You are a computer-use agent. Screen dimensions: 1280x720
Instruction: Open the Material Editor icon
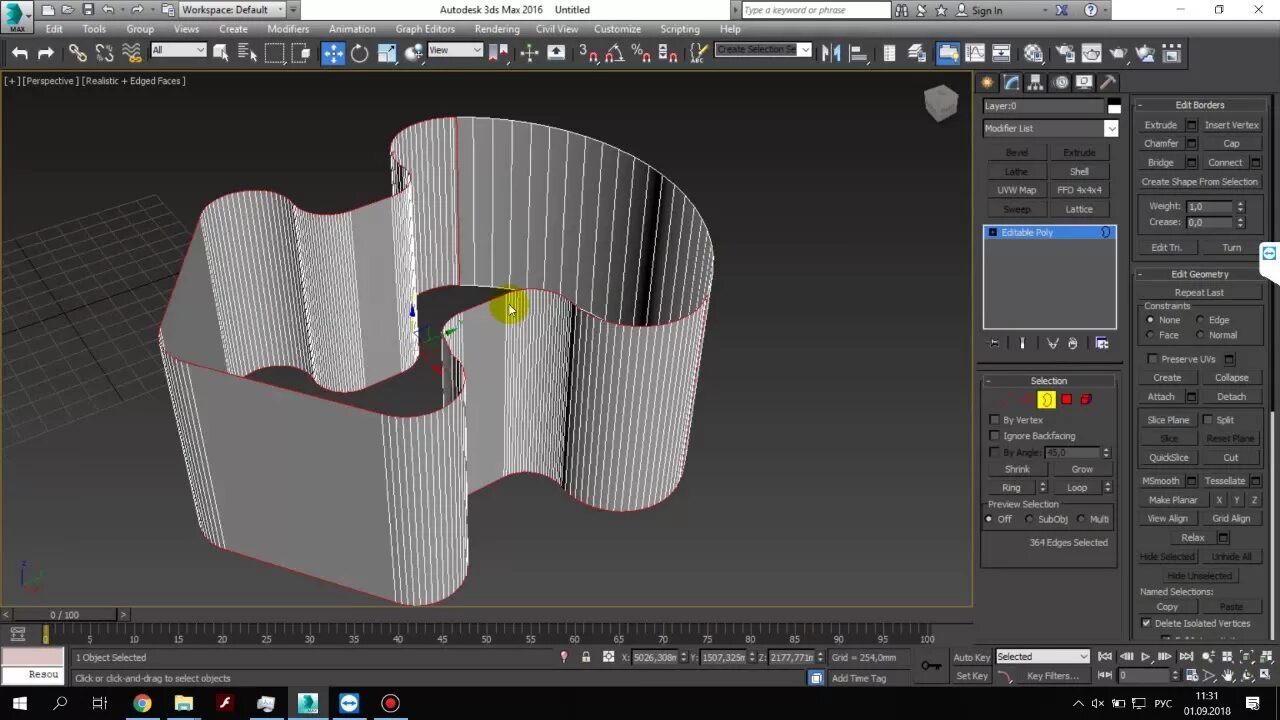[1034, 53]
